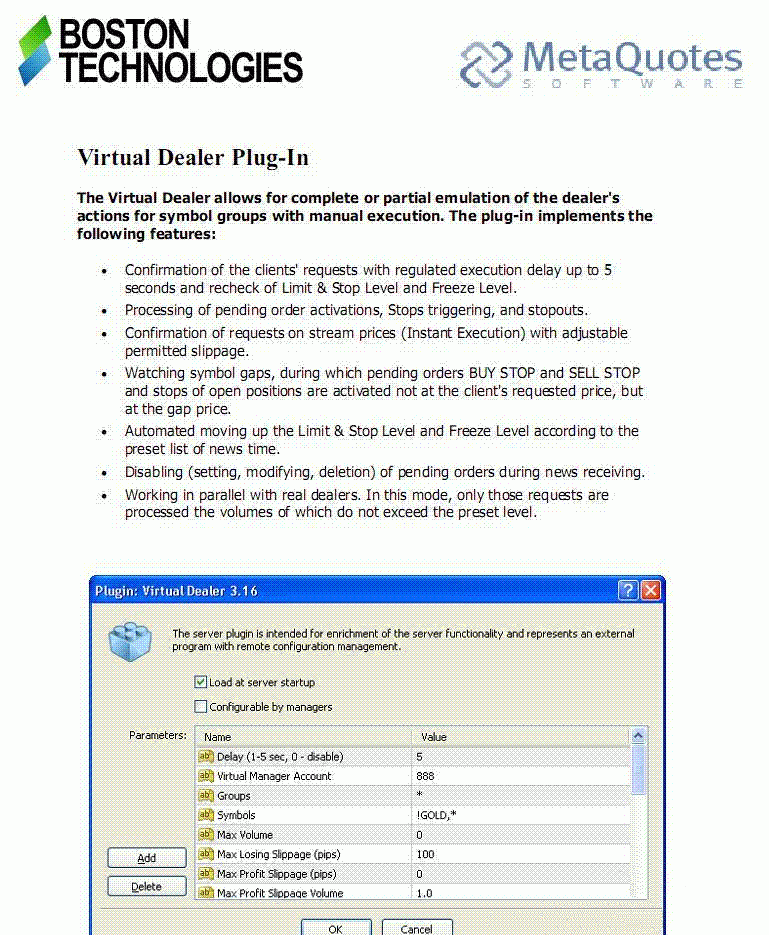The height and width of the screenshot is (935, 769).
Task: Click the Max Losing Slippage value 100
Action: [x=520, y=854]
